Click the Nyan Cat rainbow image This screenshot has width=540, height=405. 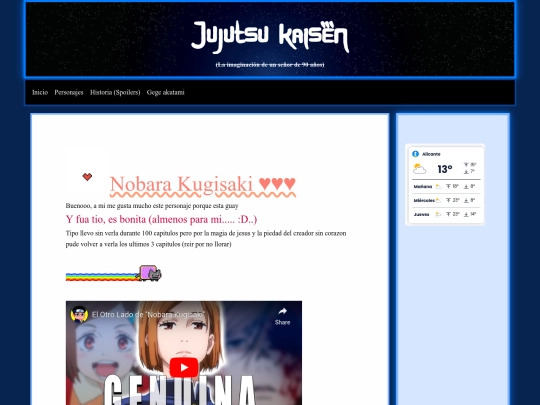(114, 273)
